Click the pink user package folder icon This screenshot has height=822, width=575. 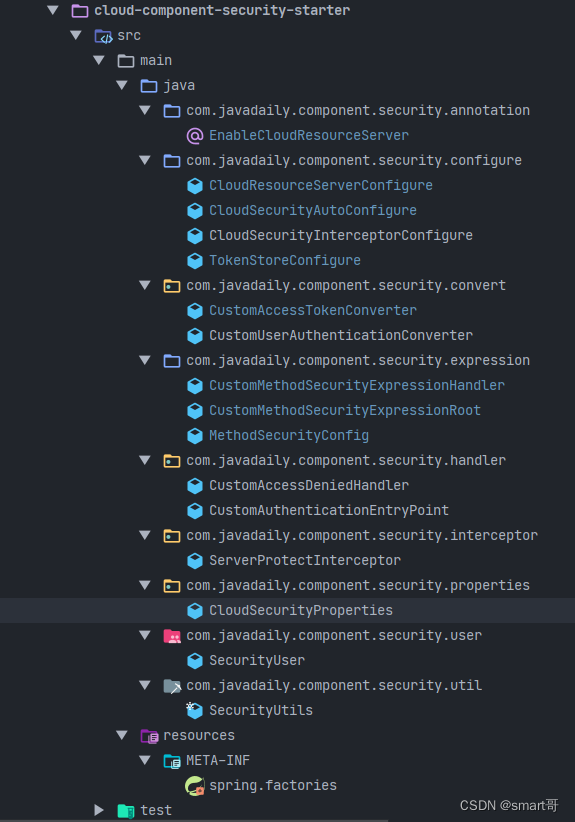coord(172,636)
